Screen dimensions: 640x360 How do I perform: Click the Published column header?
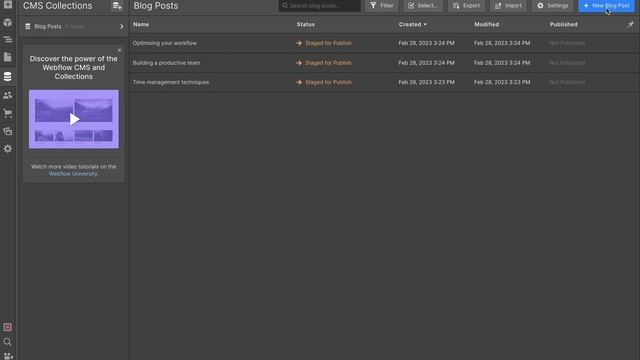pos(563,24)
